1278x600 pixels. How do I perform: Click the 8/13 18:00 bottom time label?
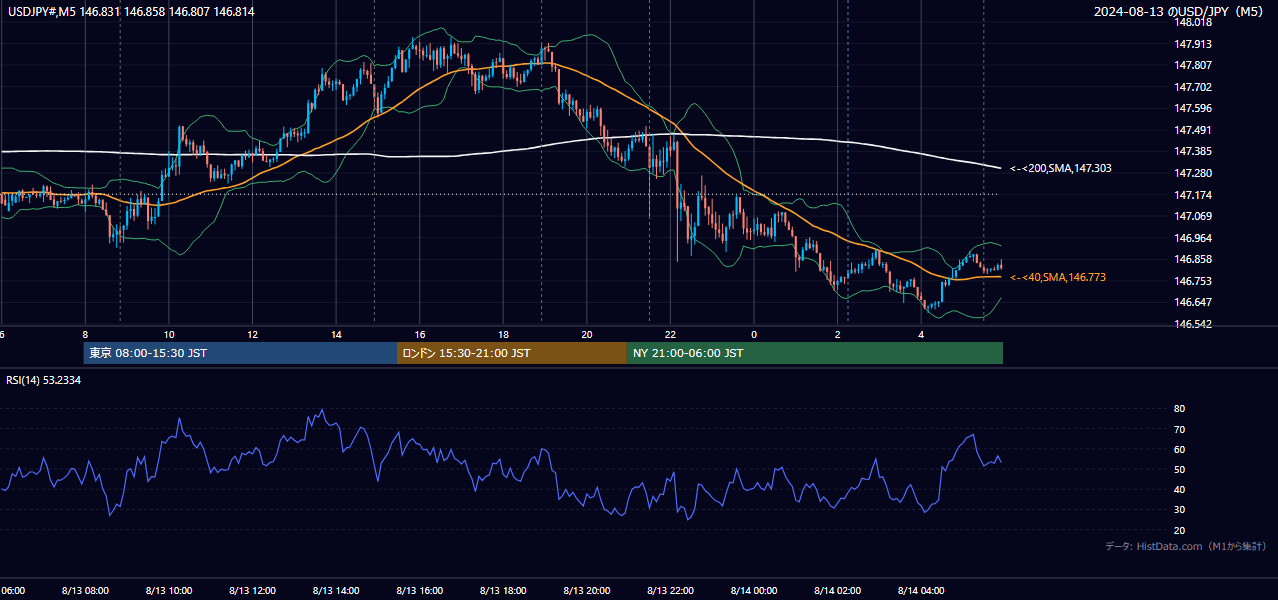[503, 590]
